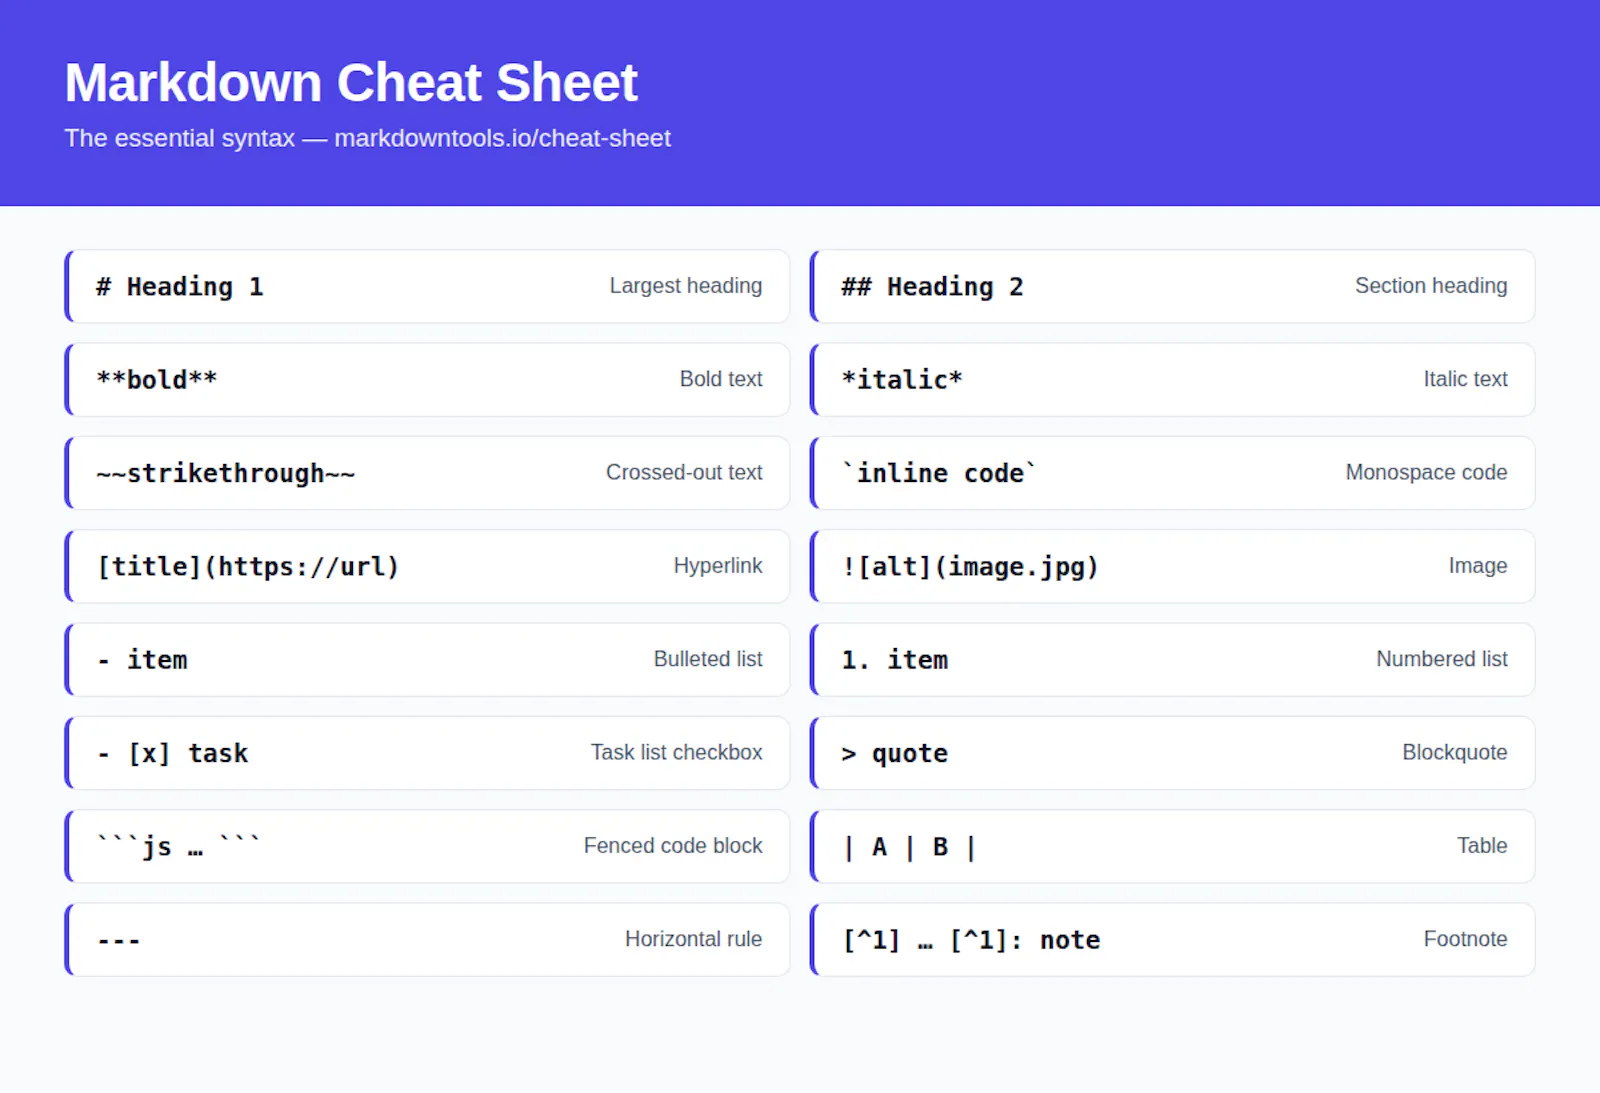Select the '## Heading 2' syntax
Screen dimensions: 1600x1093
933,287
